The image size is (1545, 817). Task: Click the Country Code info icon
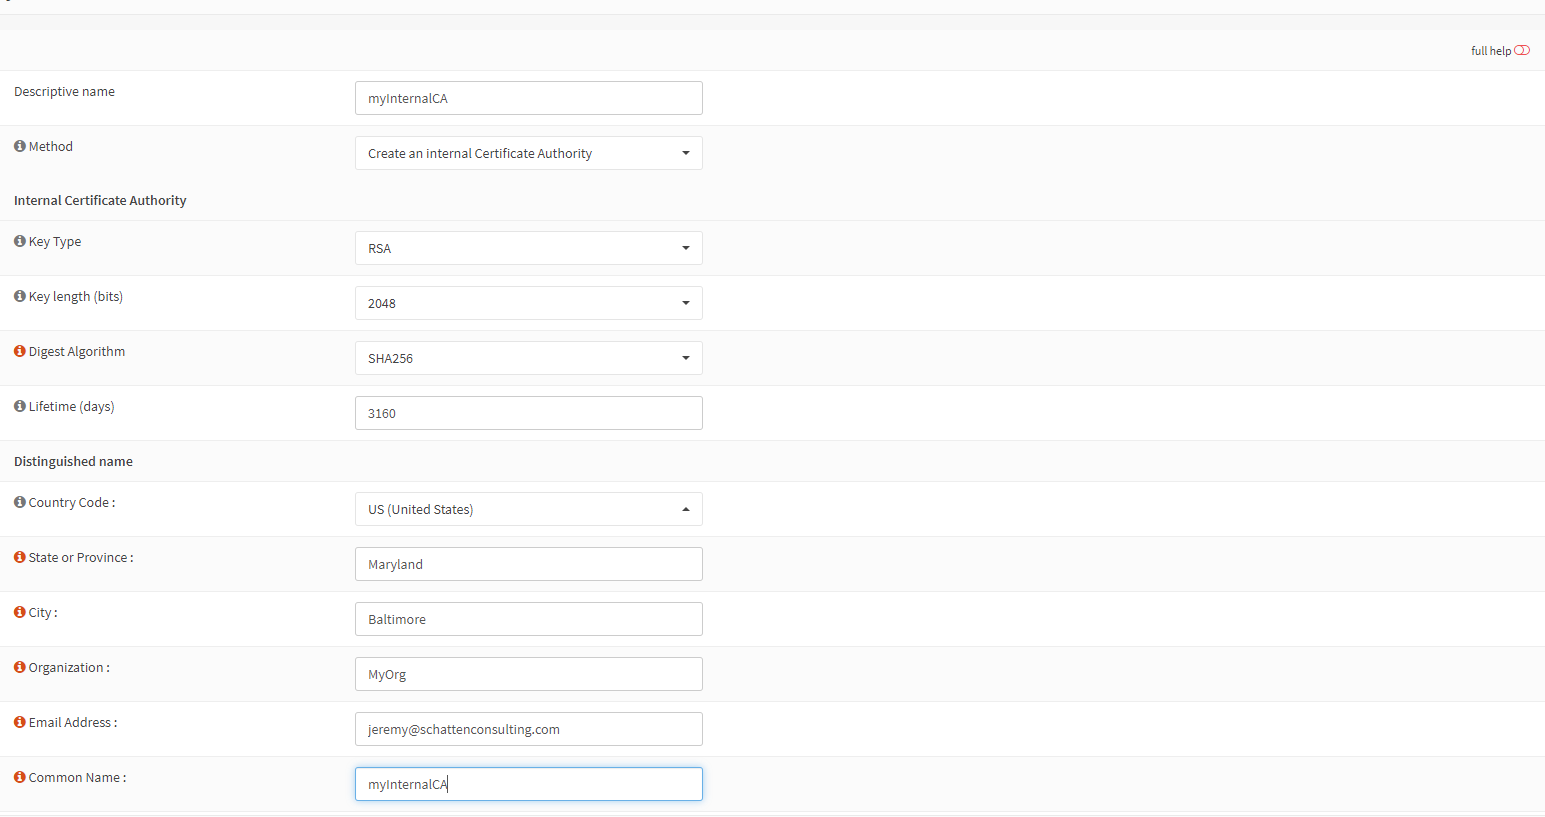pyautogui.click(x=20, y=502)
